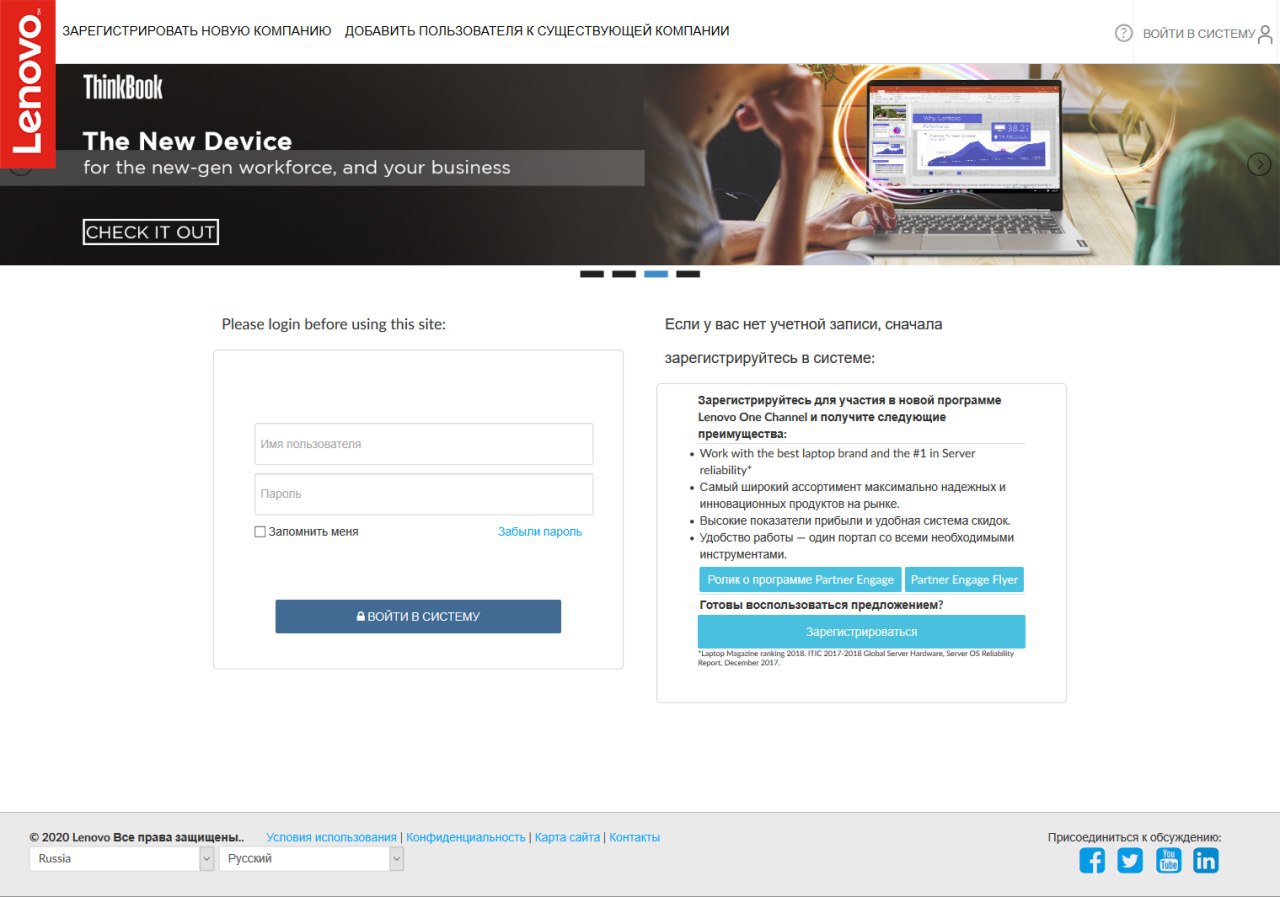Open Lenovo LinkedIn page icon
Viewport: 1280px width, 897px height.
1206,860
